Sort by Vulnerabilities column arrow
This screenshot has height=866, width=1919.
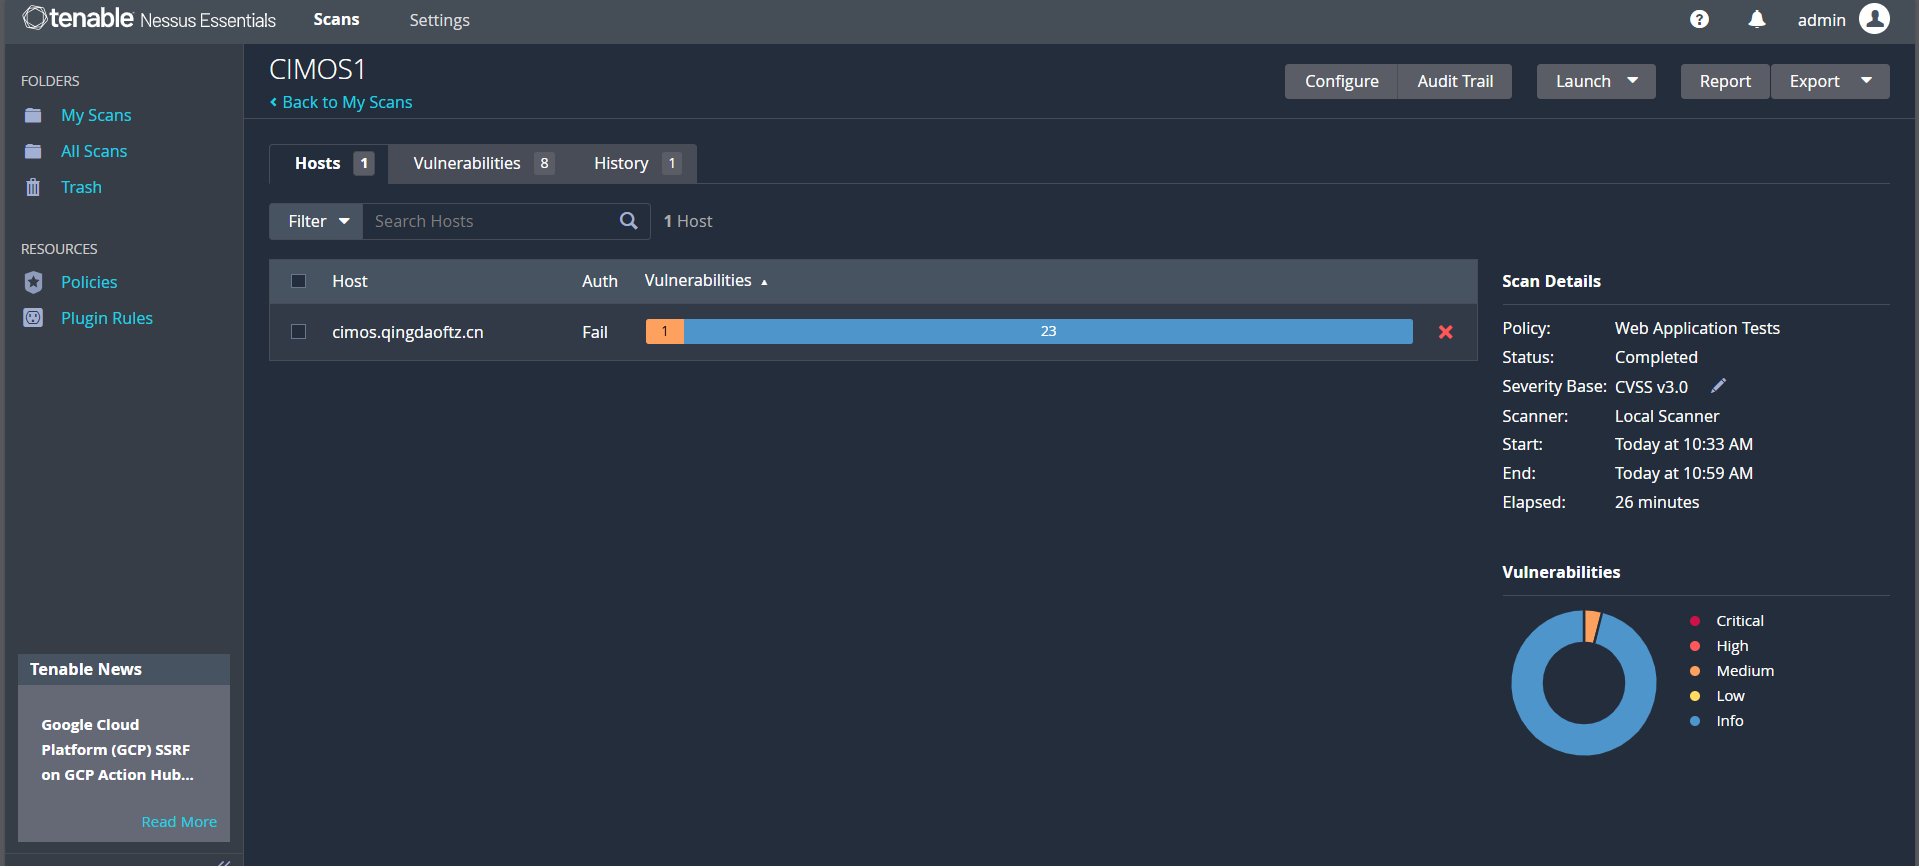[764, 282]
